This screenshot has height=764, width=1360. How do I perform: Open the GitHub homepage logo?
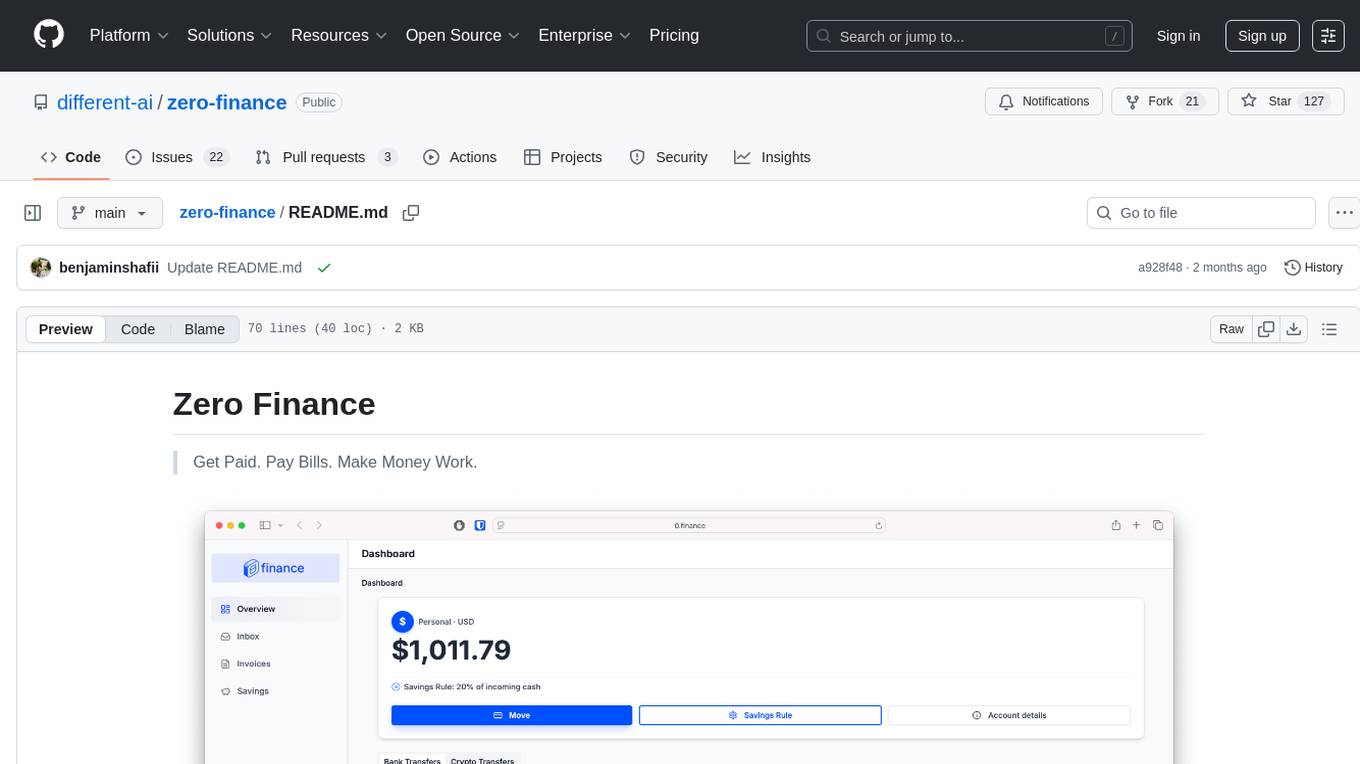pyautogui.click(x=49, y=35)
